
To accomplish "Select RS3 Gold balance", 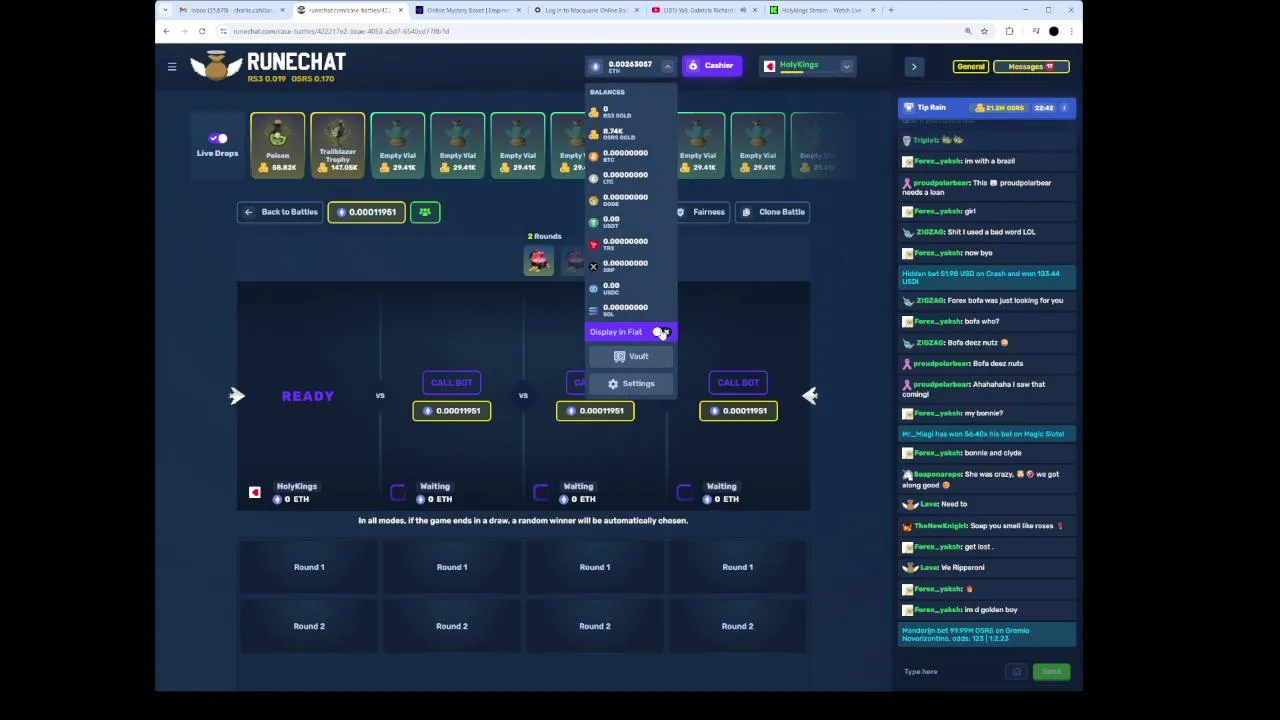I will (x=631, y=112).
